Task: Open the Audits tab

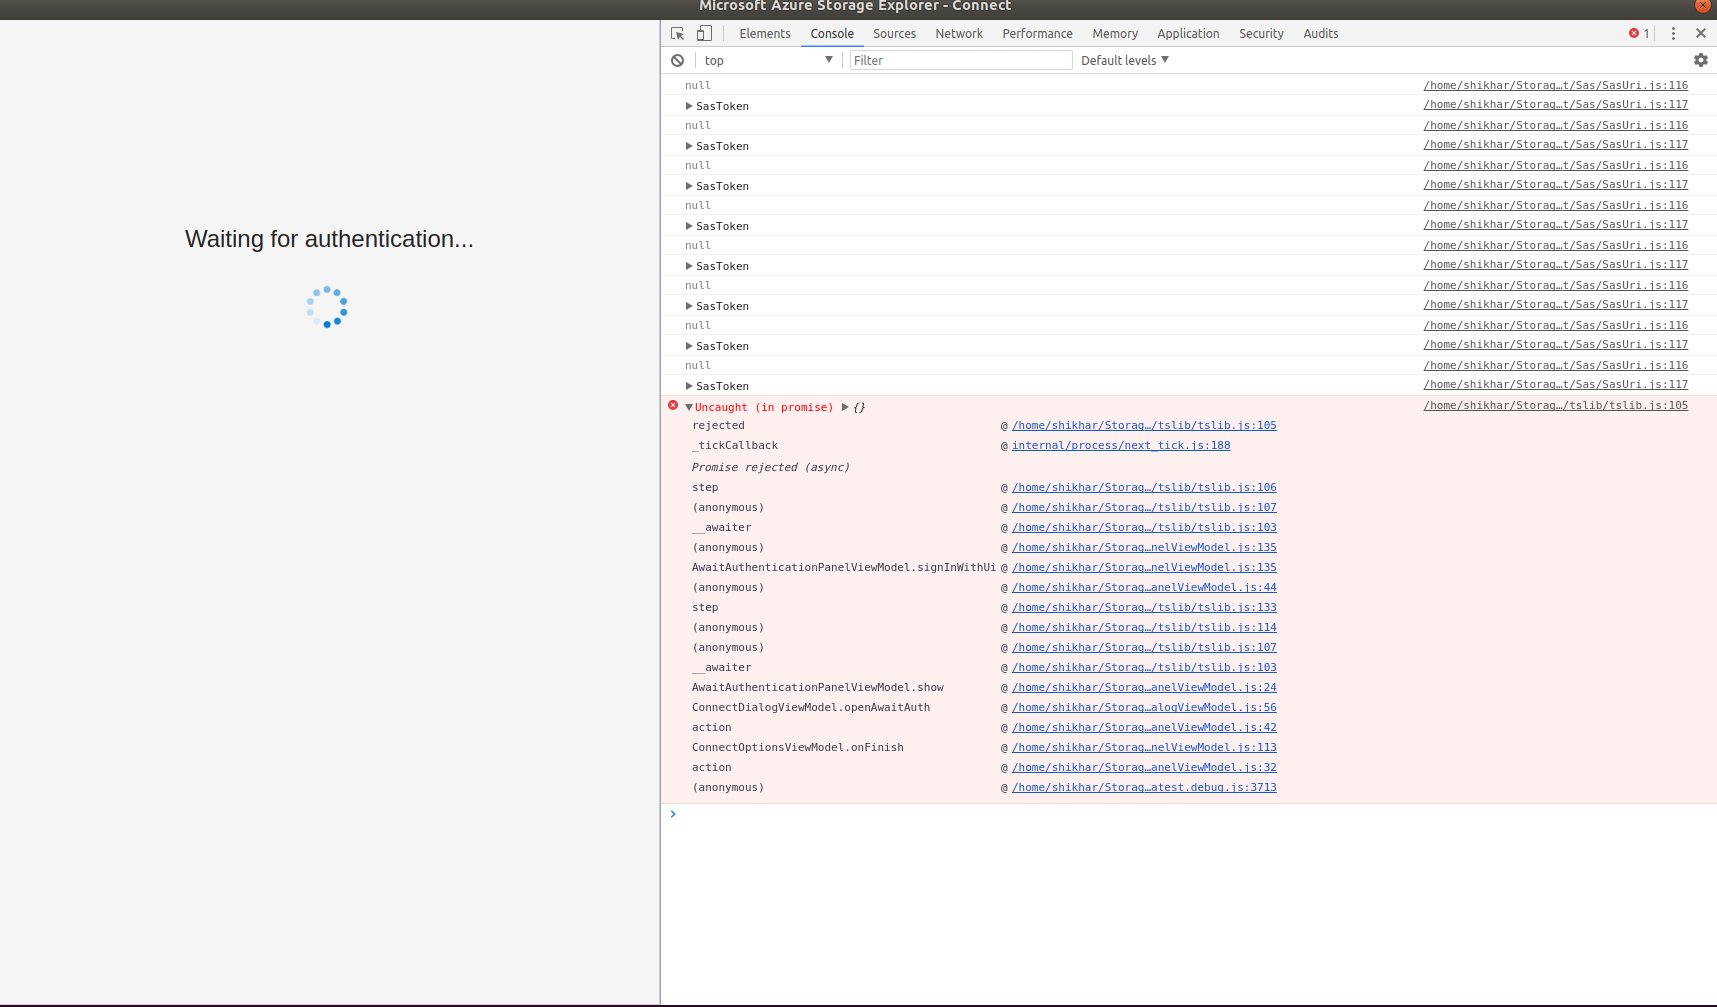Action: coord(1320,33)
